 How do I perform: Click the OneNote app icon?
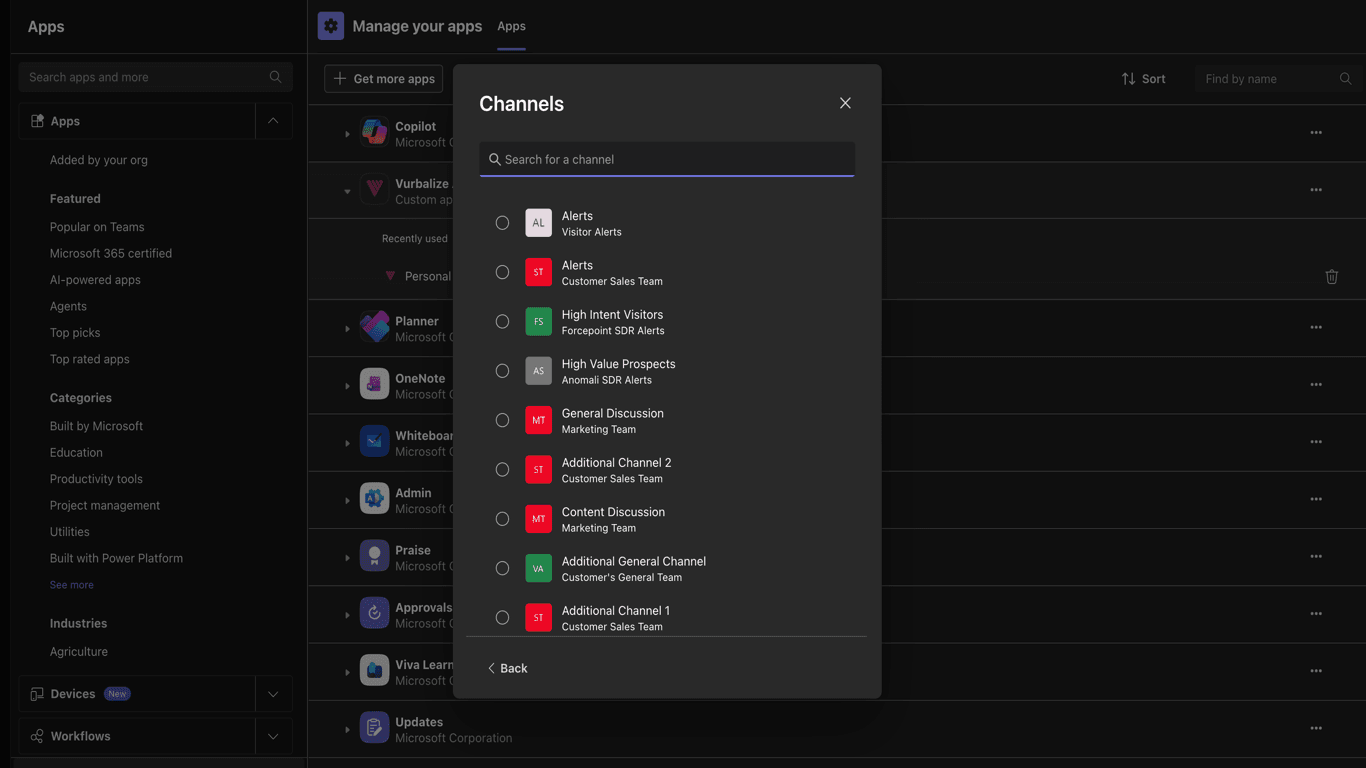[x=374, y=384]
